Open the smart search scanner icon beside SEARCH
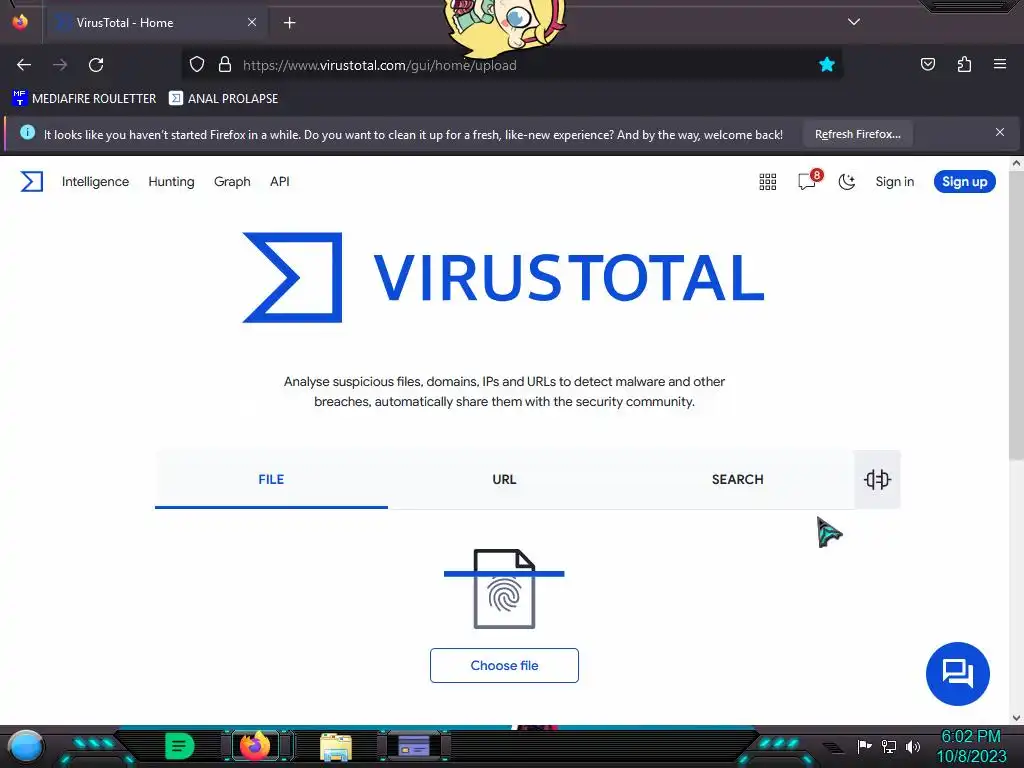 [877, 479]
